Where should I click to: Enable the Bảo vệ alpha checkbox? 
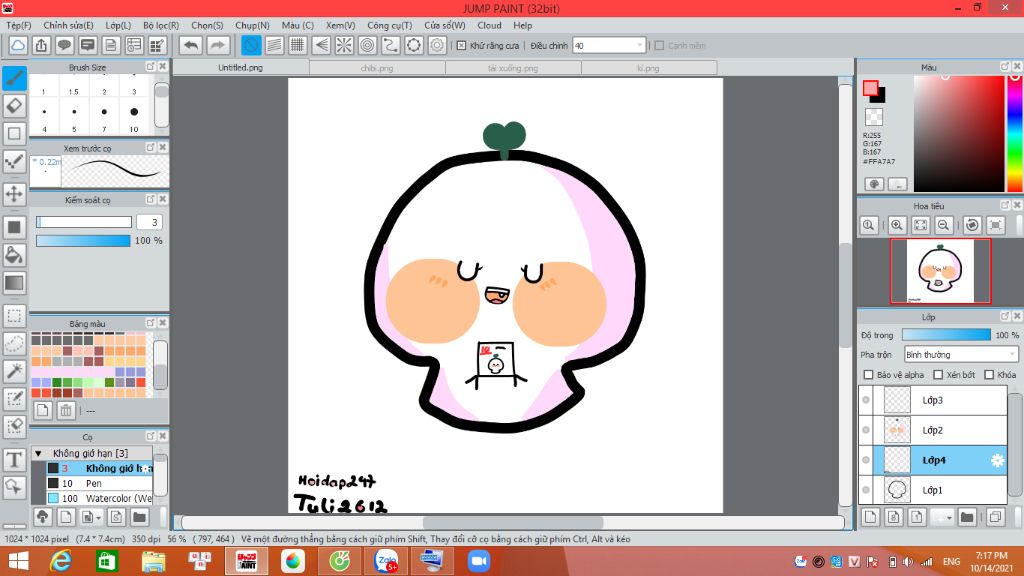pyautogui.click(x=869, y=375)
